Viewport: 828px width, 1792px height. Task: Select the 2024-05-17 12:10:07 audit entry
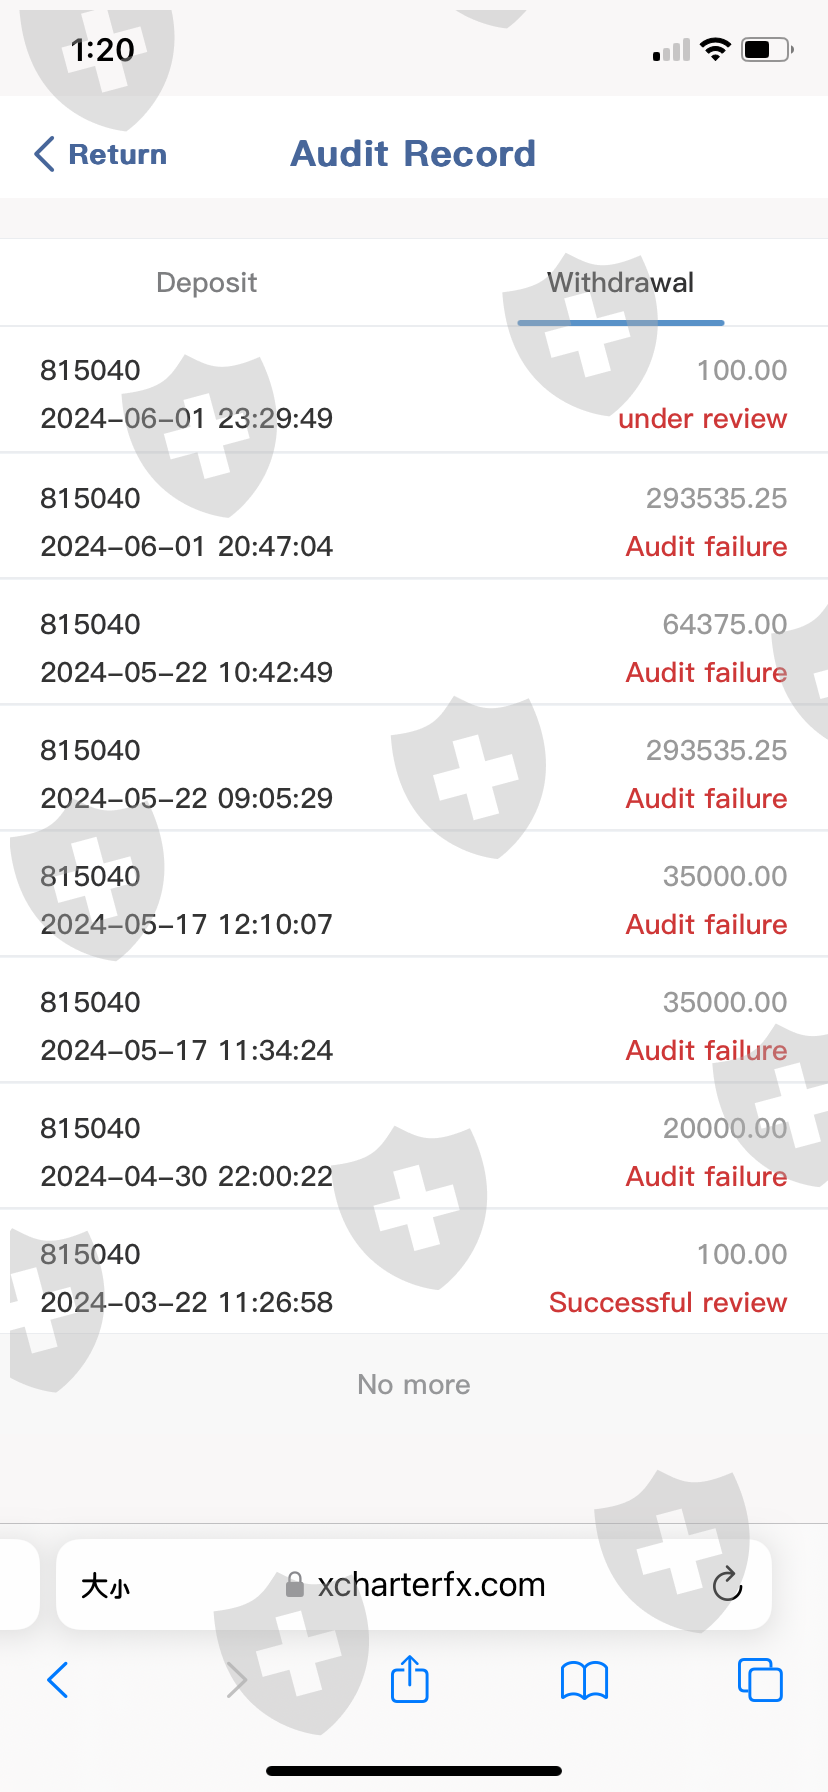[414, 899]
